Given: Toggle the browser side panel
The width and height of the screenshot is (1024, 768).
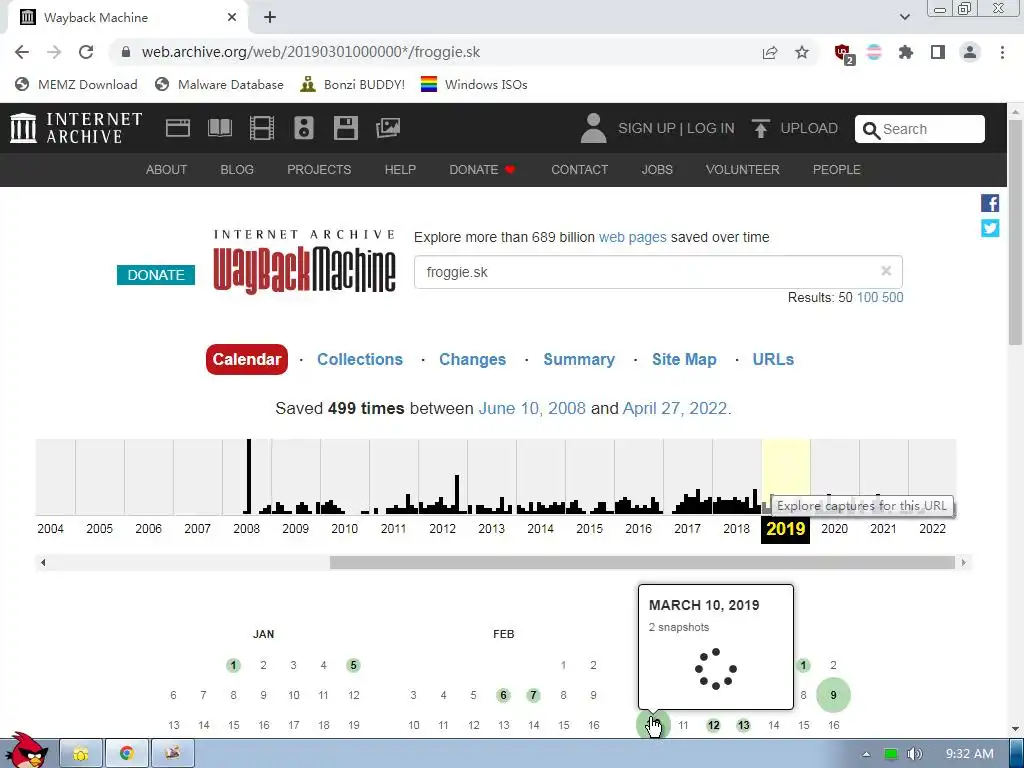Looking at the screenshot, I should click(x=938, y=52).
